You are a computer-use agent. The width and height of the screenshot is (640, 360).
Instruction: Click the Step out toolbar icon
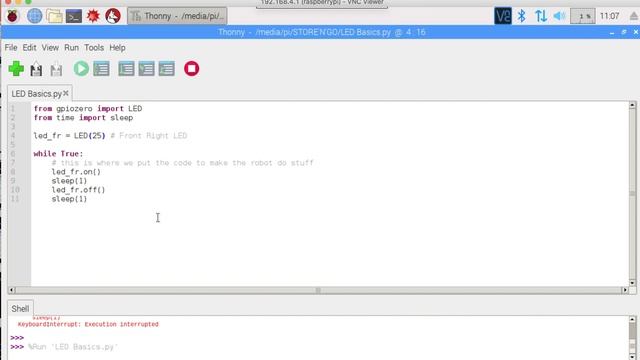(x=167, y=69)
